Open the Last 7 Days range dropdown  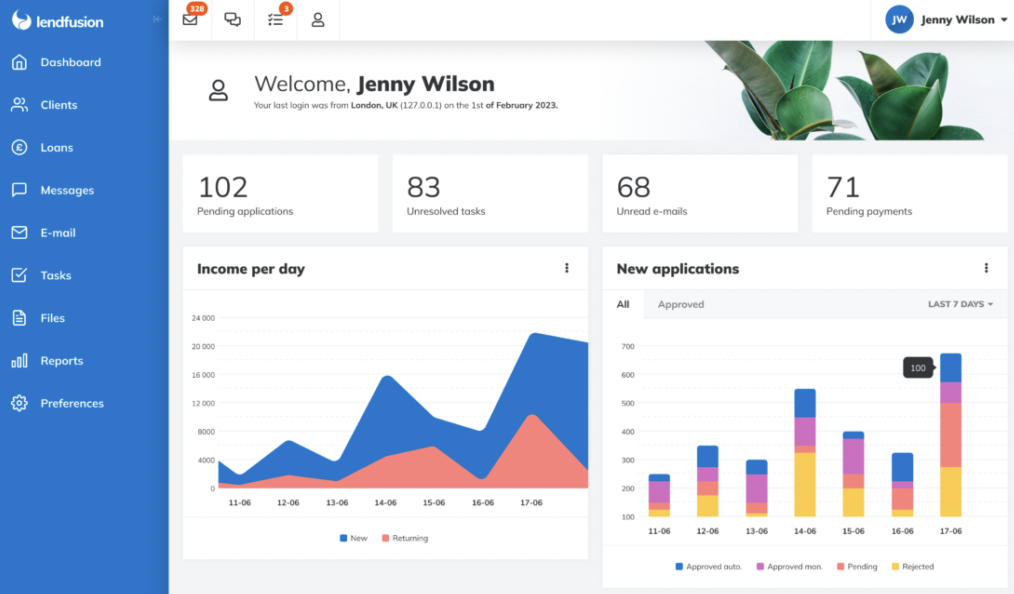[x=960, y=304]
